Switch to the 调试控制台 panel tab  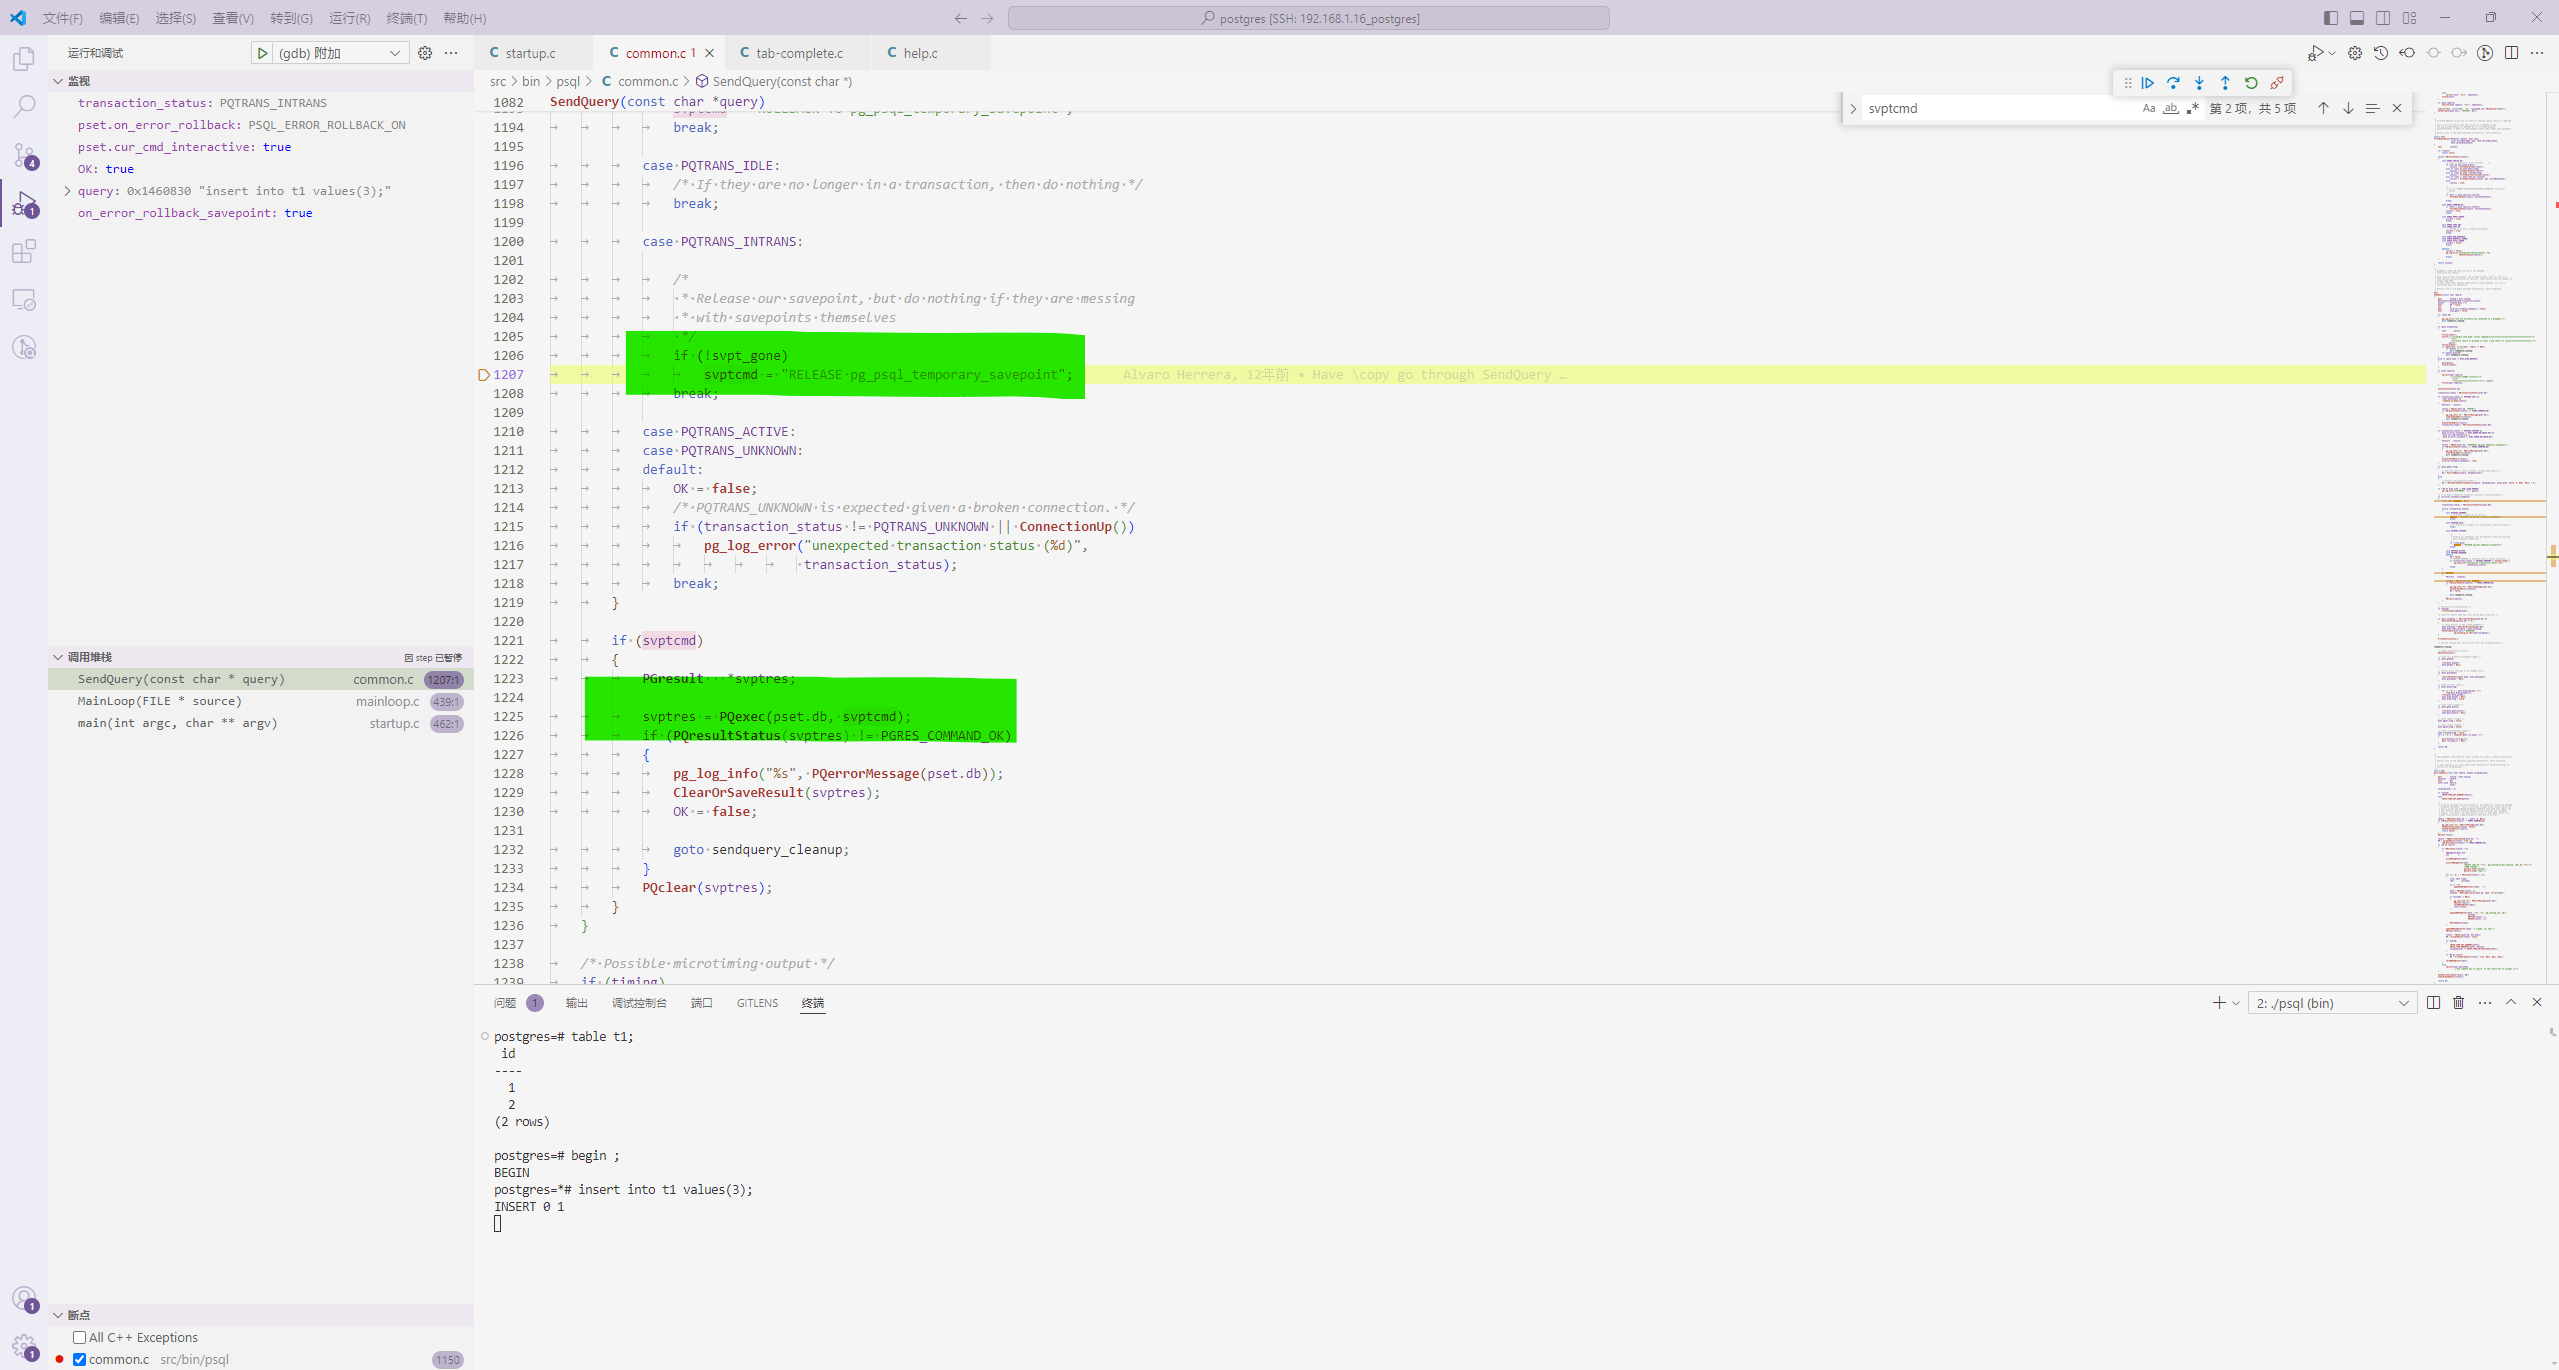click(x=639, y=1003)
